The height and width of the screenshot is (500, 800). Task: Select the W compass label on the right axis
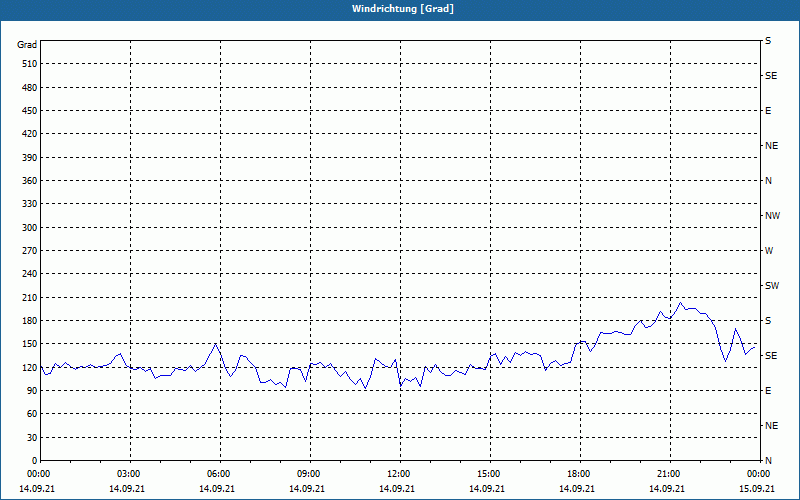point(769,251)
